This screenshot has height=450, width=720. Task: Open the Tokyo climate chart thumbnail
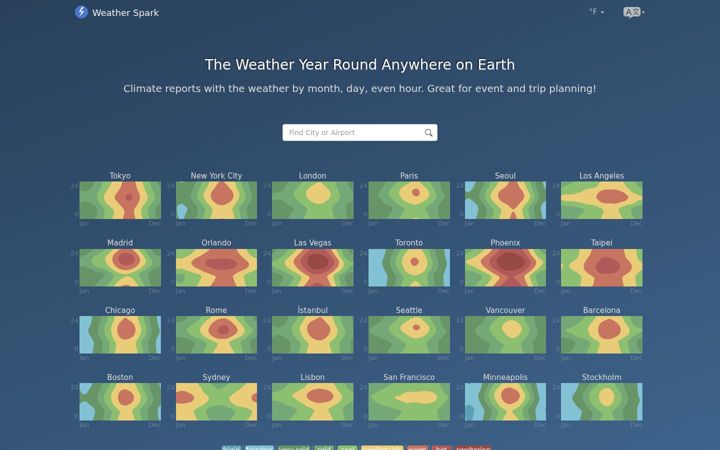click(x=120, y=200)
